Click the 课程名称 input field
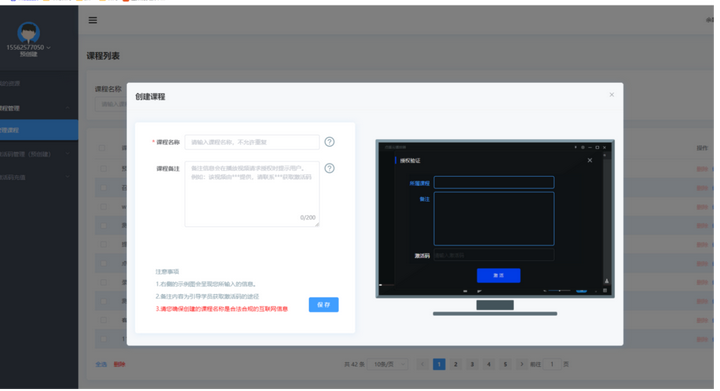Screen dimensions: 720x391 click(252, 142)
